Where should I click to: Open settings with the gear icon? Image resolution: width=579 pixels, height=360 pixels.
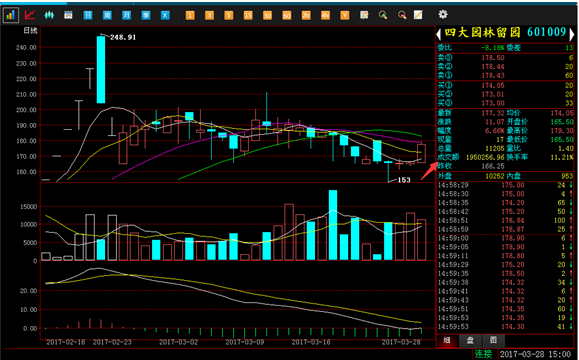(443, 14)
